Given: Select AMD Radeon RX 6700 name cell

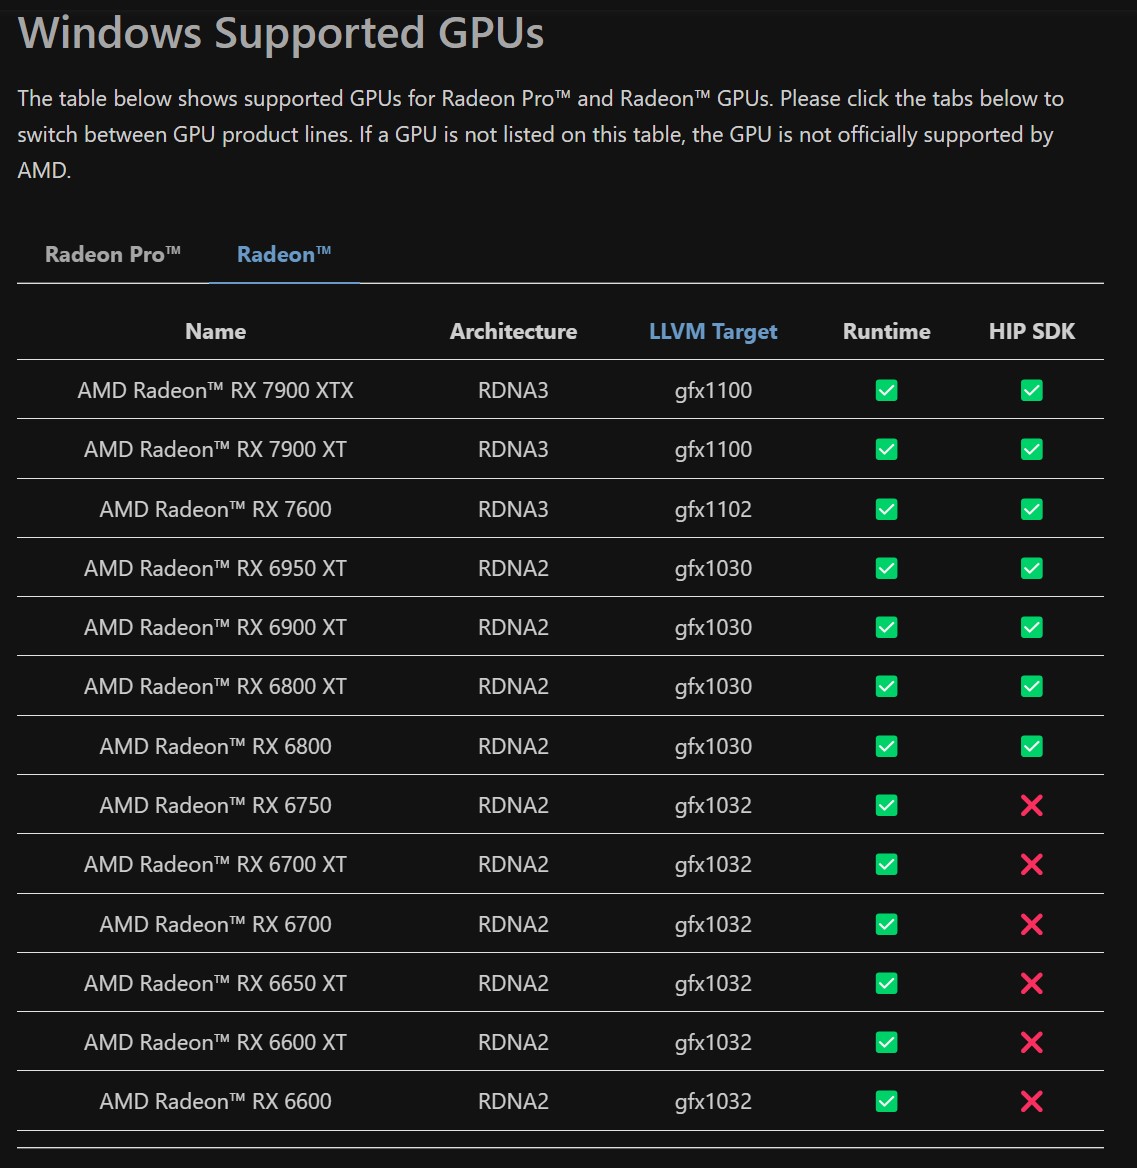Looking at the screenshot, I should tap(215, 924).
